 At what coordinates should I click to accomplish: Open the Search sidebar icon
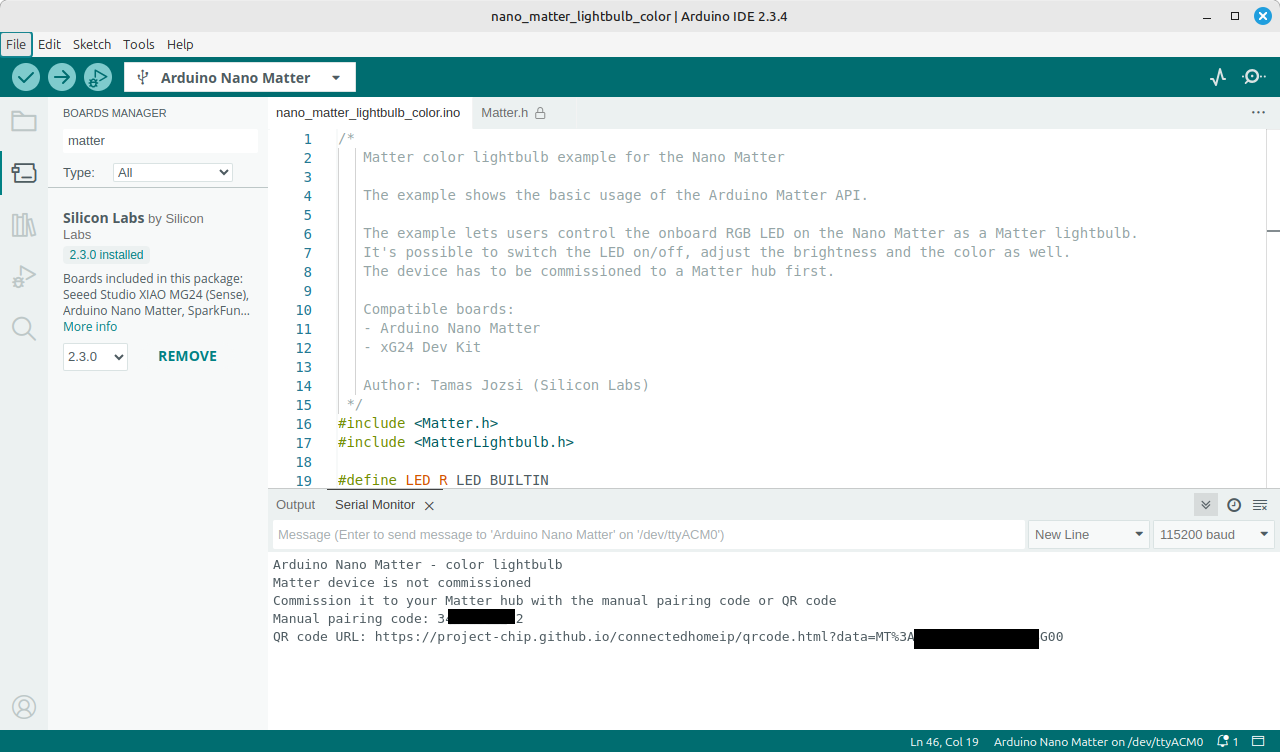pos(24,328)
